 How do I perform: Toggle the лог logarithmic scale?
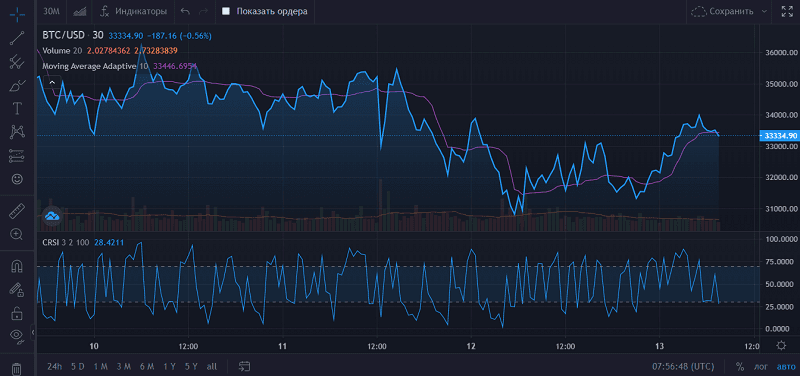click(x=761, y=366)
